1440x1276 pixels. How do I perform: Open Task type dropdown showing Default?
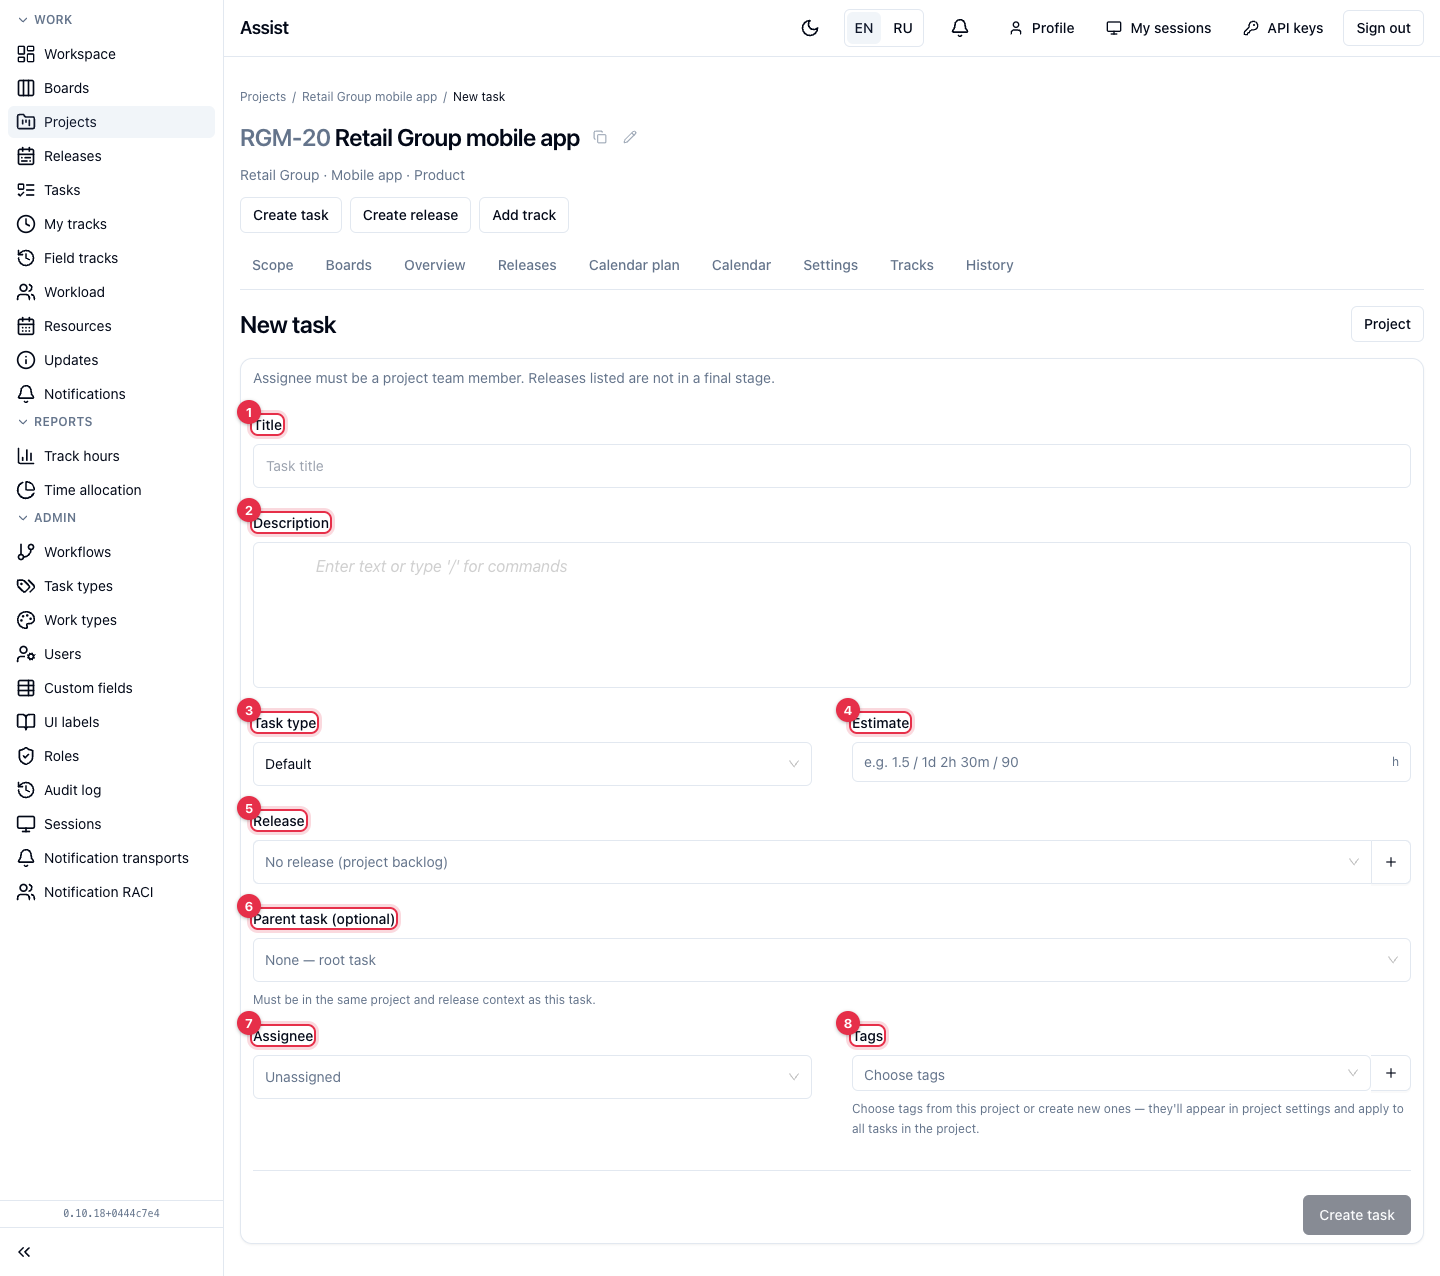point(532,764)
